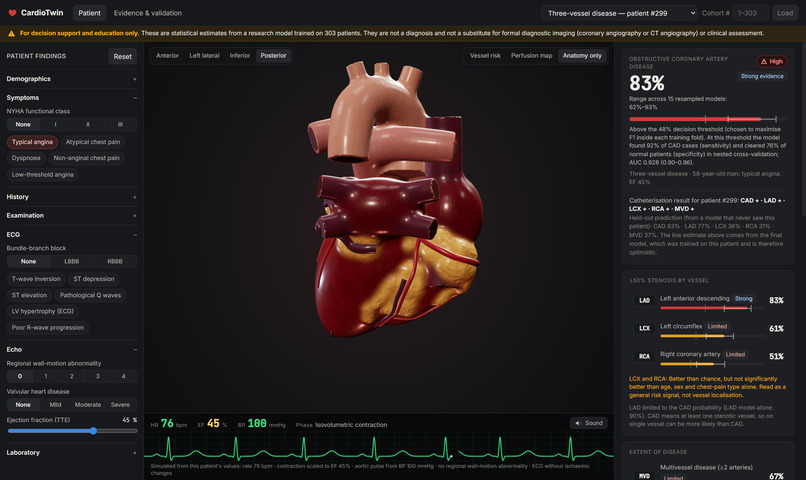Image resolution: width=806 pixels, height=480 pixels.
Task: Click the 3D heart model
Action: pos(395,199)
